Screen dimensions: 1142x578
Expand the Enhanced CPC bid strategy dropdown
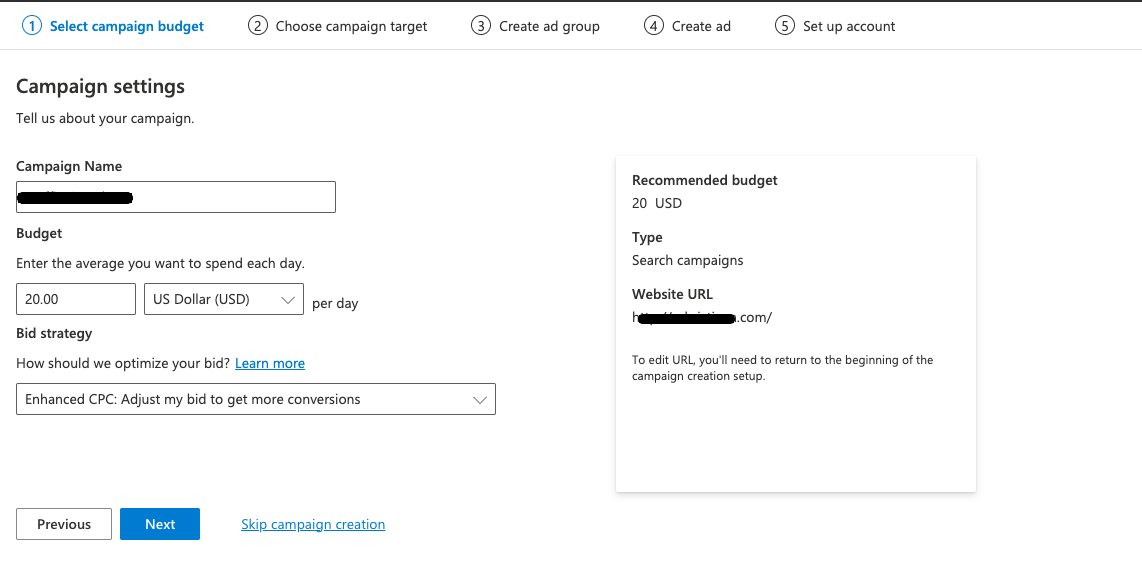(256, 399)
